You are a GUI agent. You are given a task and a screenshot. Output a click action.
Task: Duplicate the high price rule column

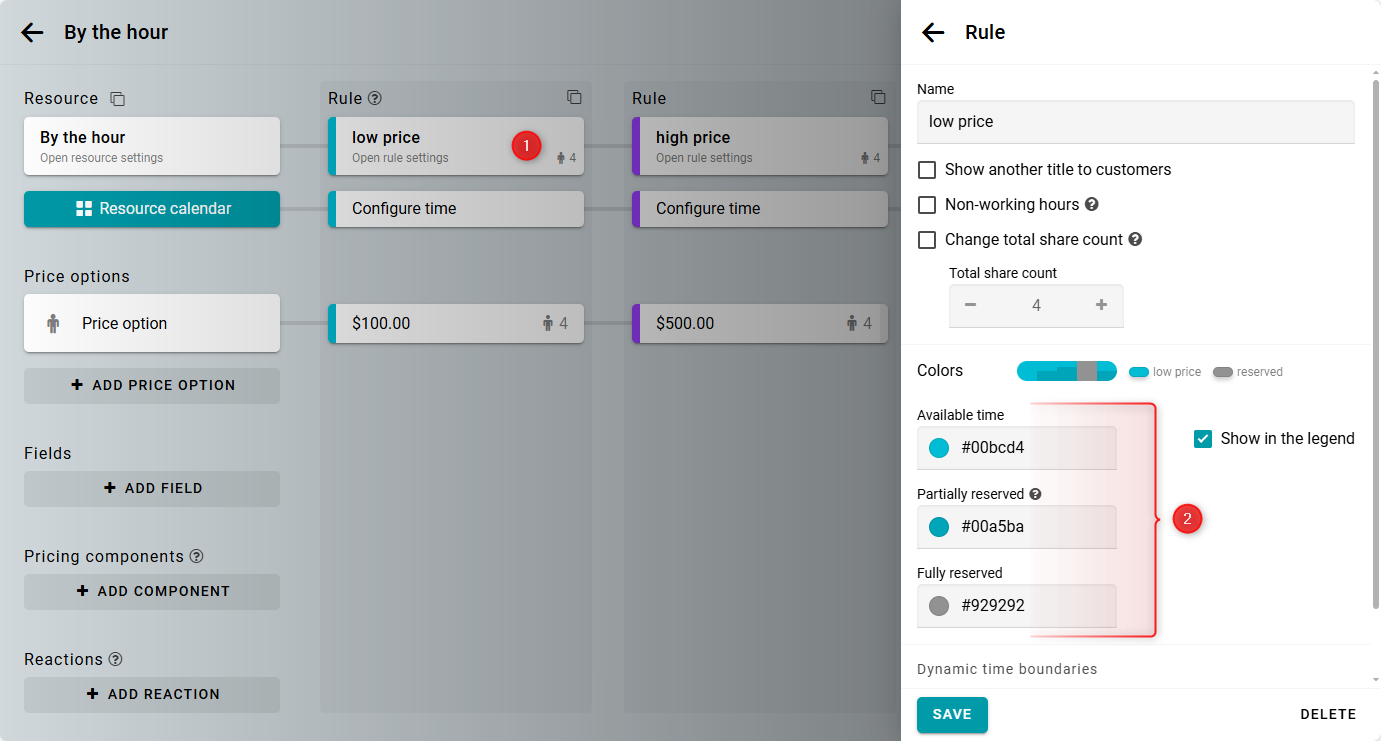pyautogui.click(x=878, y=97)
